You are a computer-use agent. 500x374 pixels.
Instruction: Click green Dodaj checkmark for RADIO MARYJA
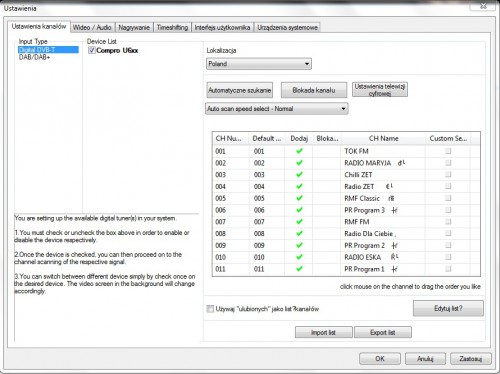[299, 163]
